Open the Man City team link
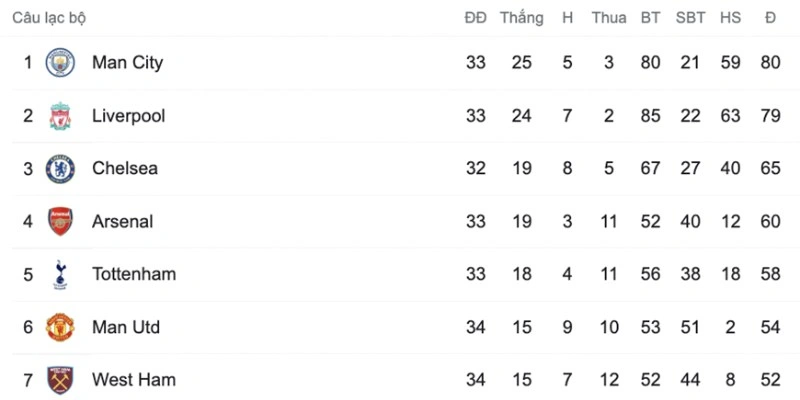 (127, 63)
